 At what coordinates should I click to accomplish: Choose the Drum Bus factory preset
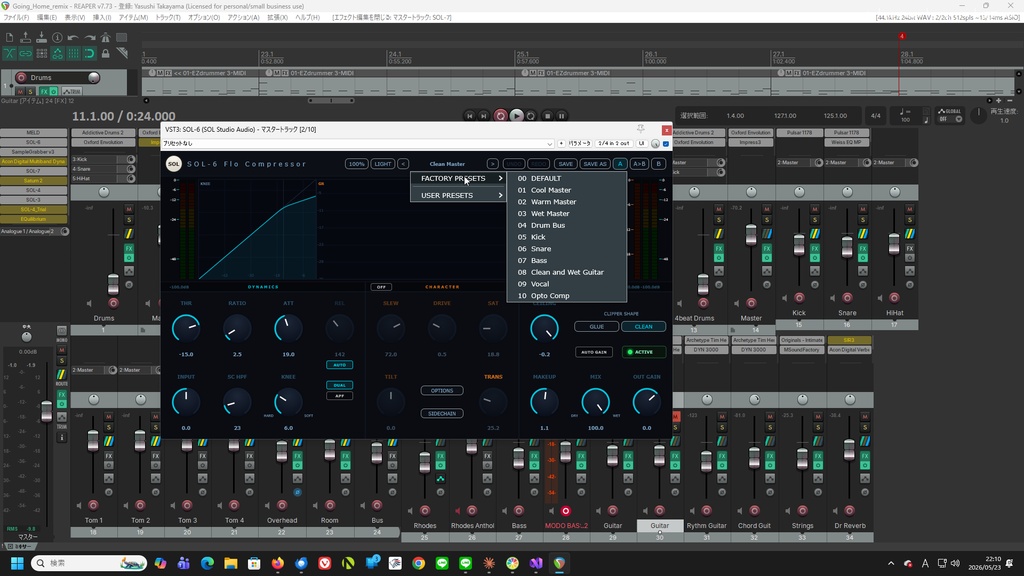tap(566, 225)
